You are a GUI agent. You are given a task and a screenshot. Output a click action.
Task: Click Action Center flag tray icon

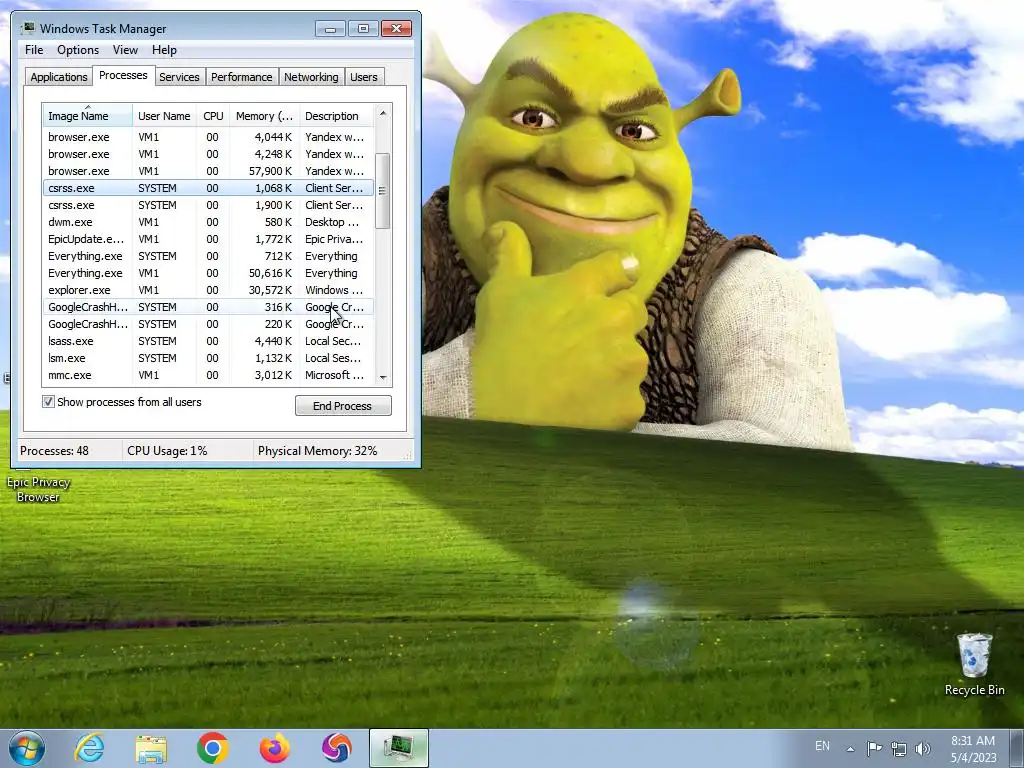(874, 748)
